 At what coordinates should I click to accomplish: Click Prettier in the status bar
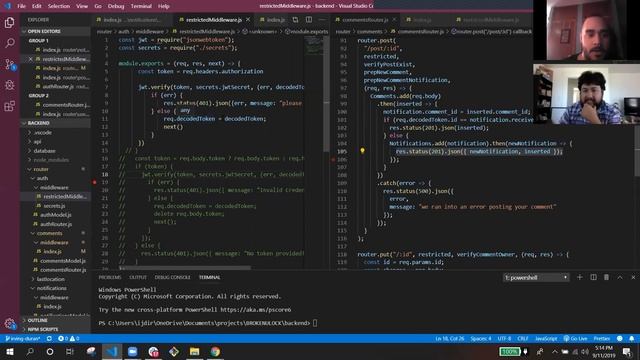pyautogui.click(x=602, y=338)
